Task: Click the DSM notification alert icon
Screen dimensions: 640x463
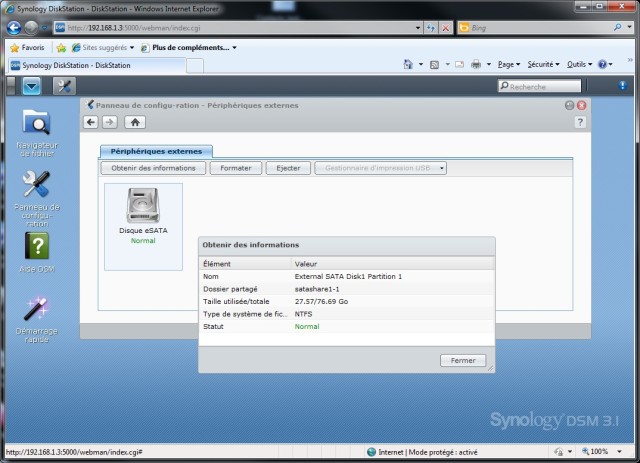Action: (x=622, y=85)
